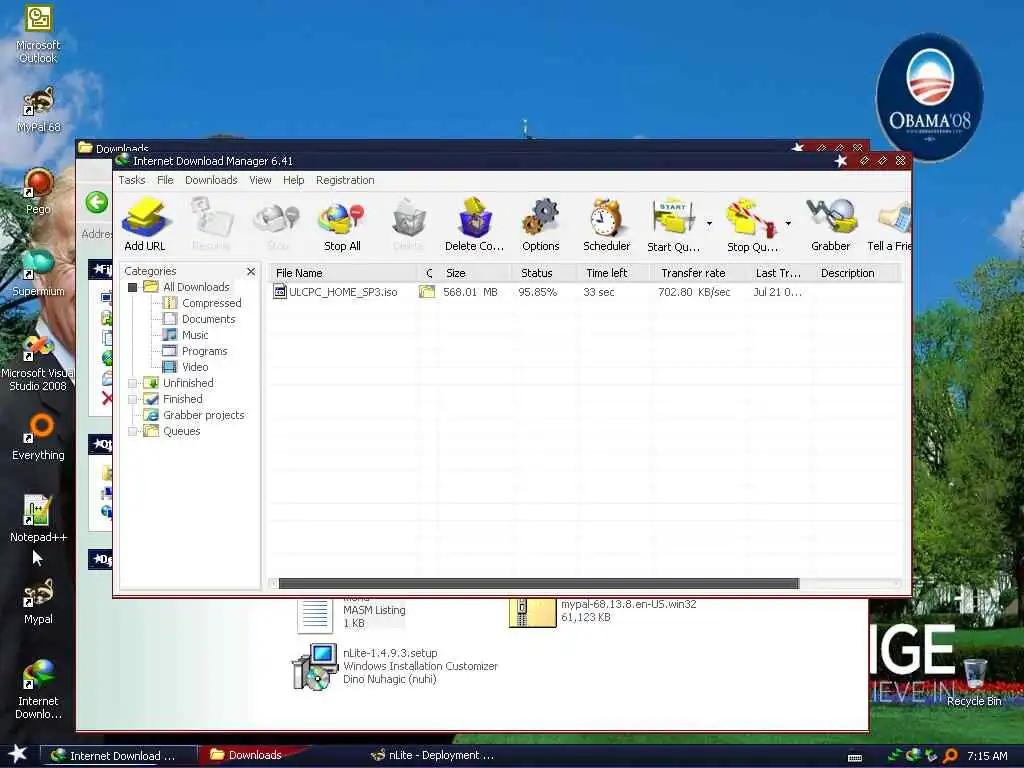Click the Stop Queue toolbar icon

point(752,224)
